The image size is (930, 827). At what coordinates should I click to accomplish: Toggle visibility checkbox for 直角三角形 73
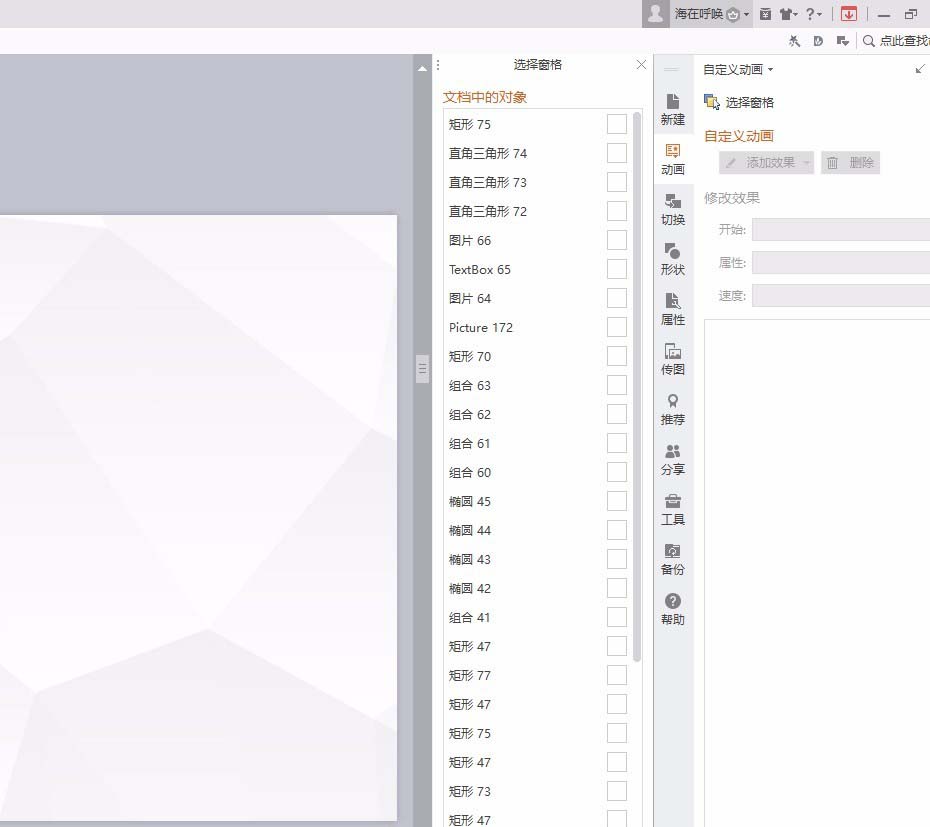(617, 182)
